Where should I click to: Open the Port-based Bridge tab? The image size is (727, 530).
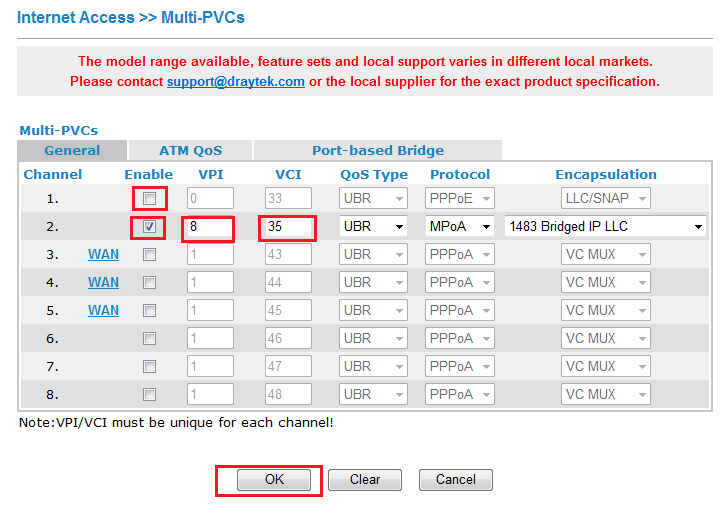(377, 151)
